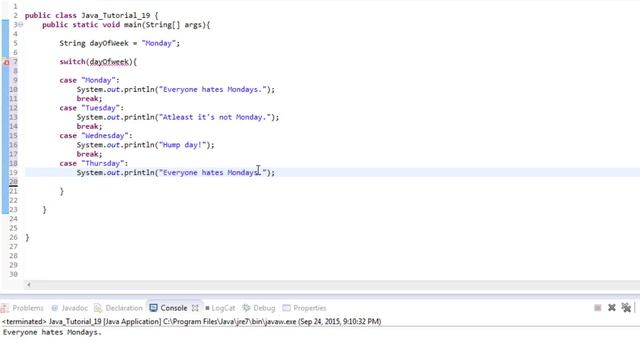Click line number 20 in the gutter
Screen dimensions: 640x360
click(x=13, y=182)
